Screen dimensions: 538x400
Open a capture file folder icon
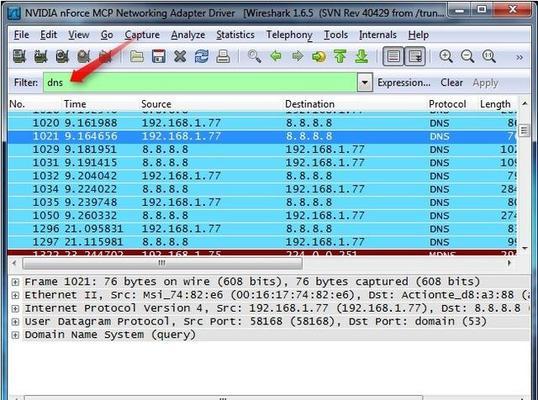click(137, 56)
